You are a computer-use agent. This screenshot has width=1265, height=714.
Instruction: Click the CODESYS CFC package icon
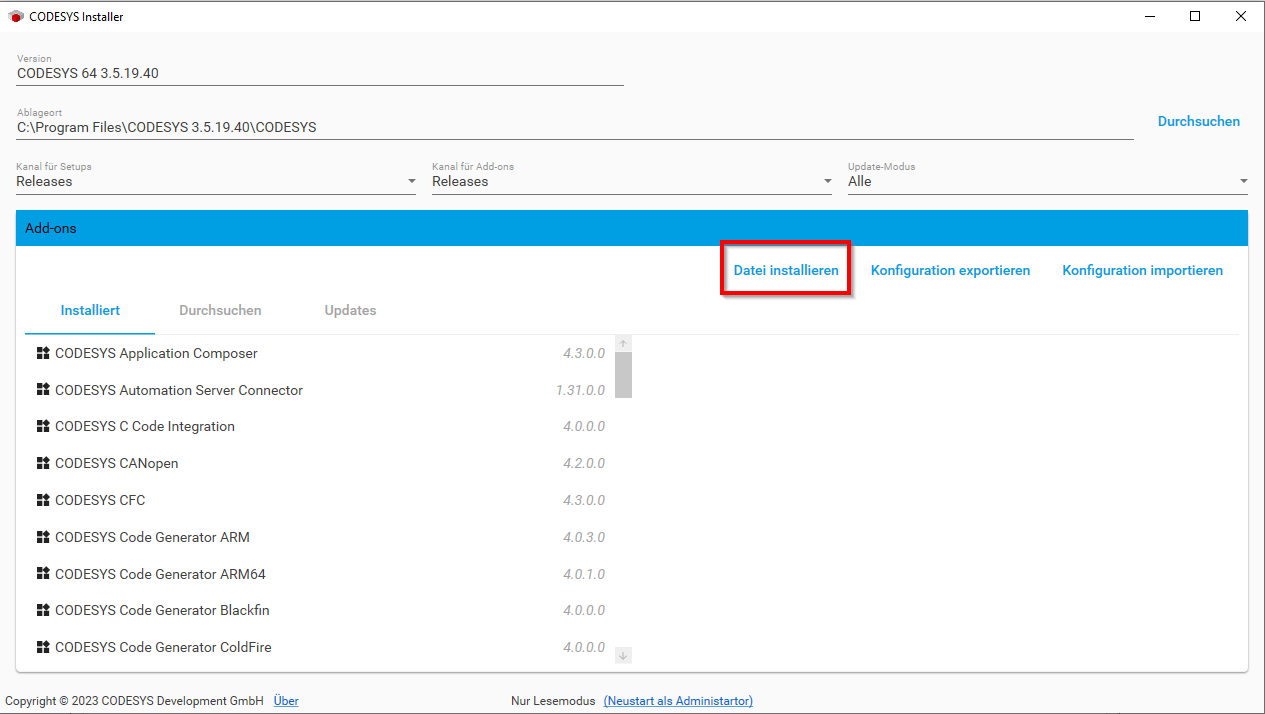tap(43, 500)
